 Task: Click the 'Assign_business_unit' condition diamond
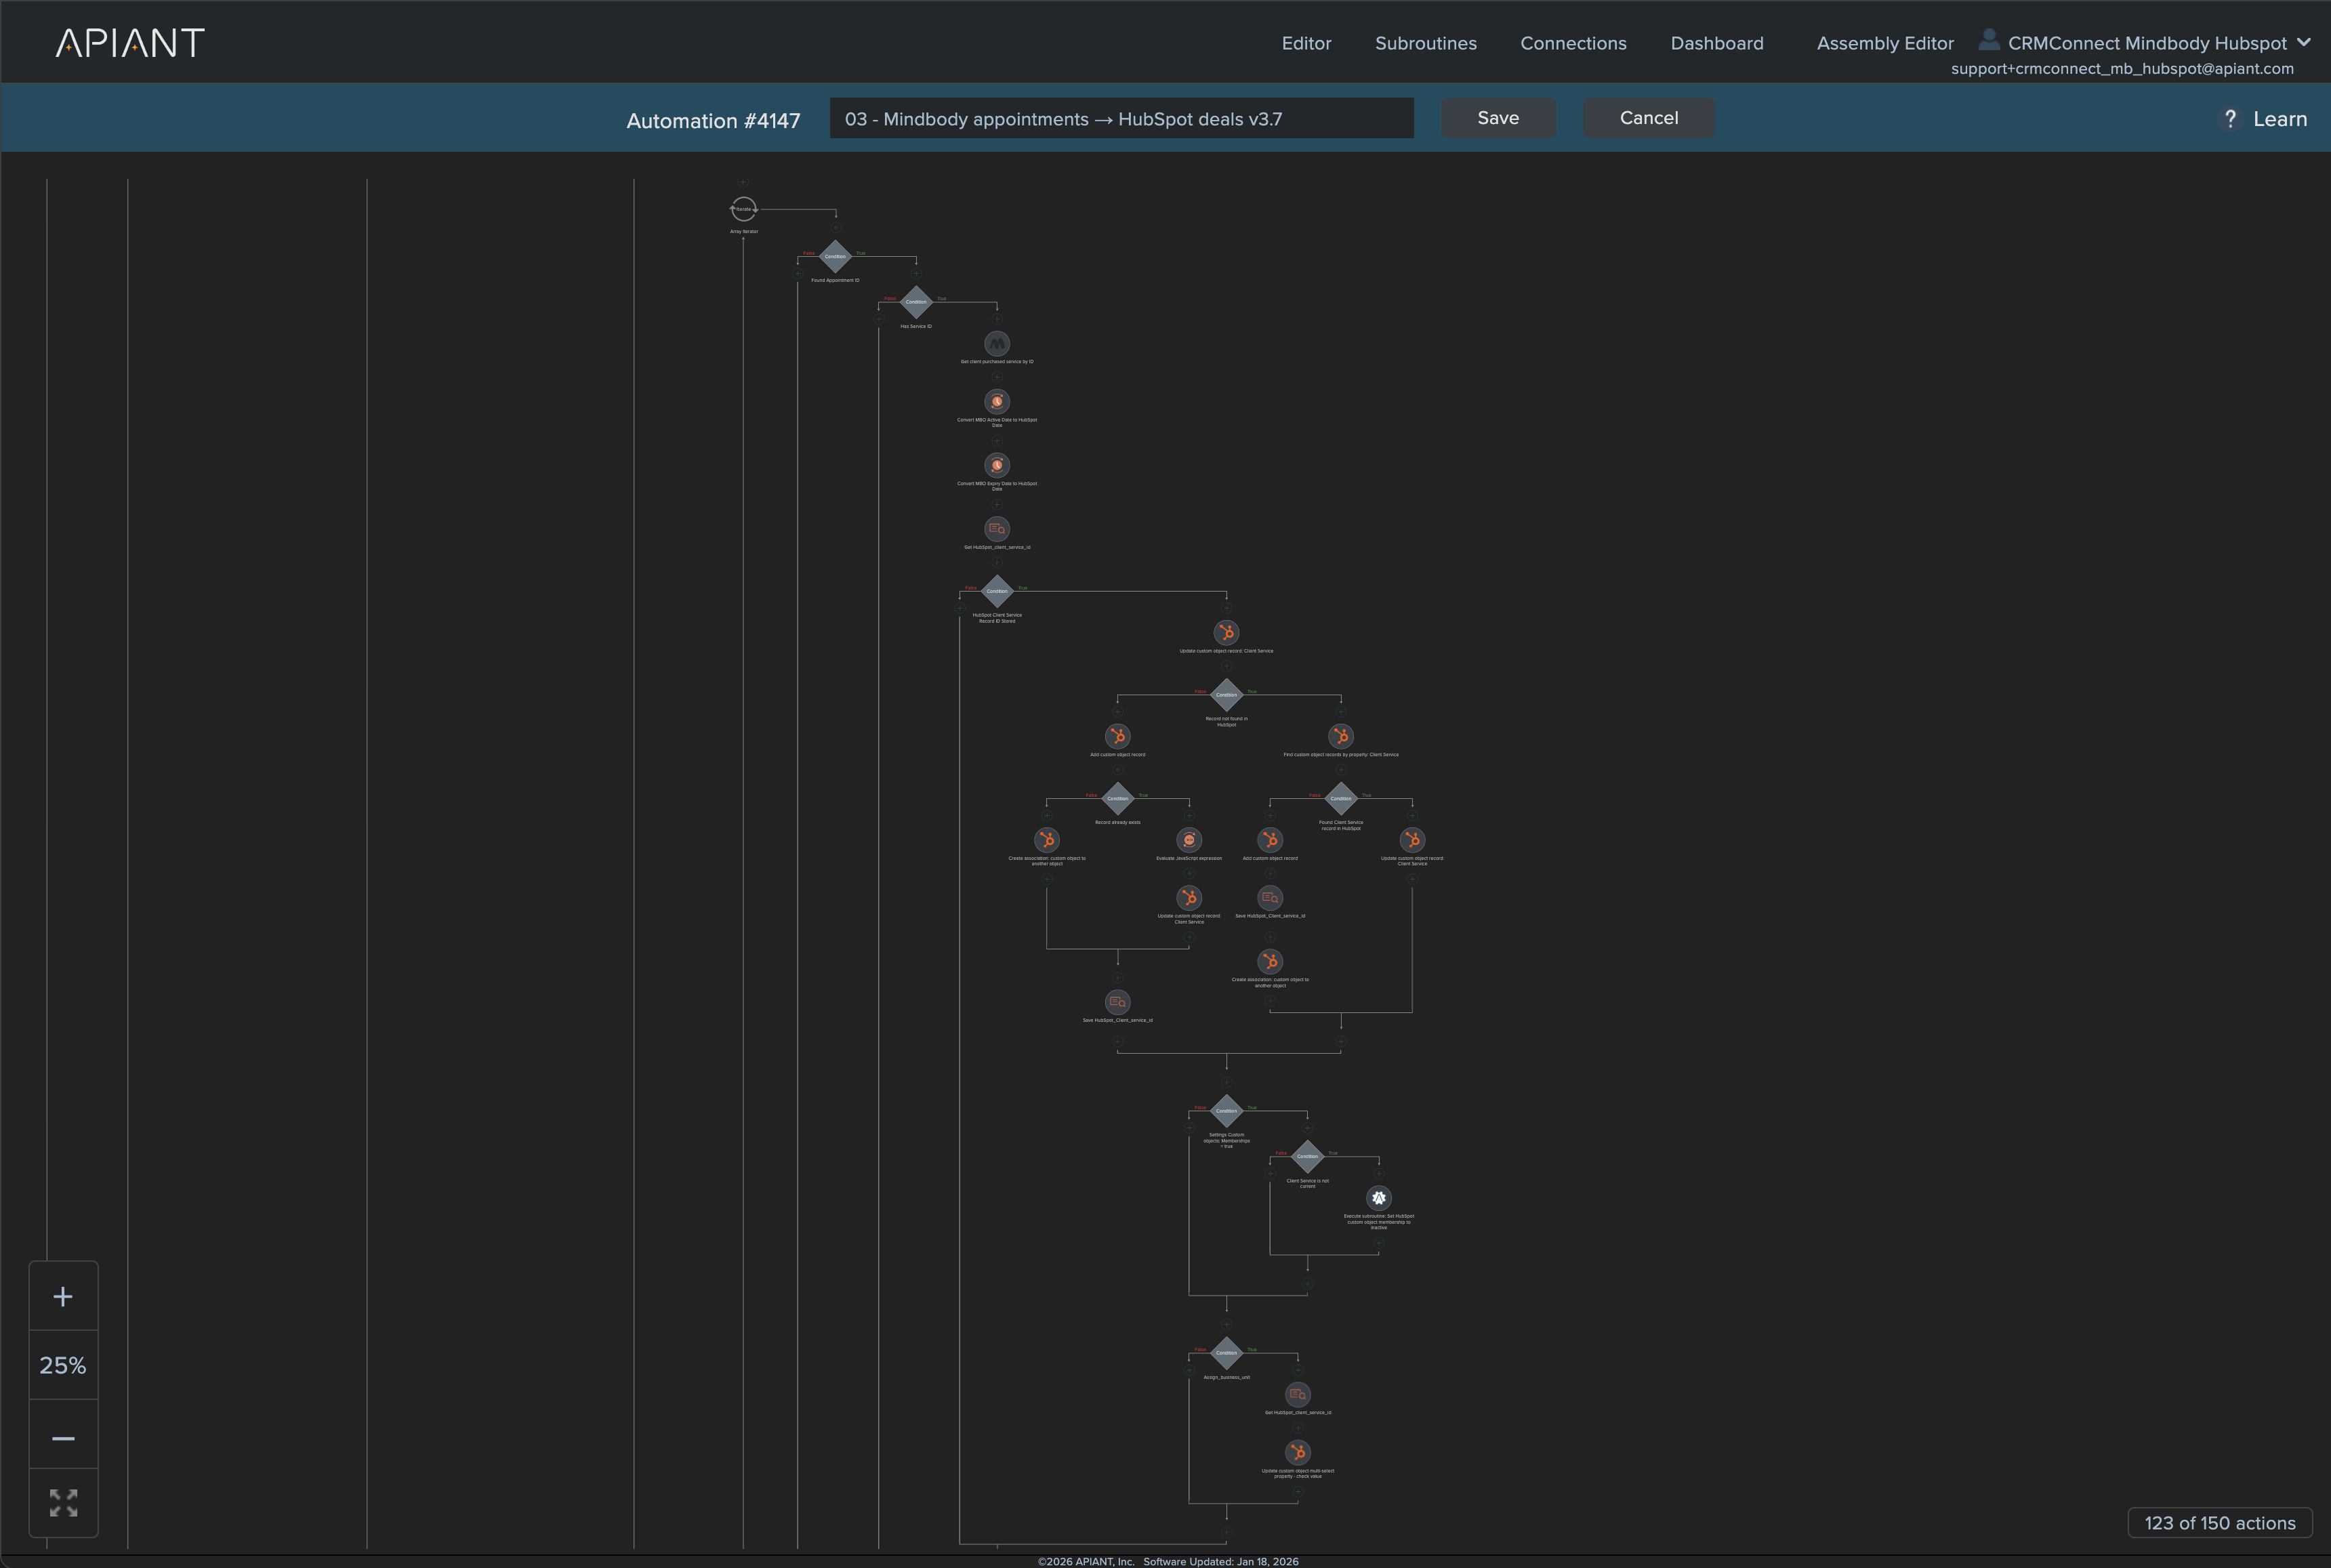1226,1352
